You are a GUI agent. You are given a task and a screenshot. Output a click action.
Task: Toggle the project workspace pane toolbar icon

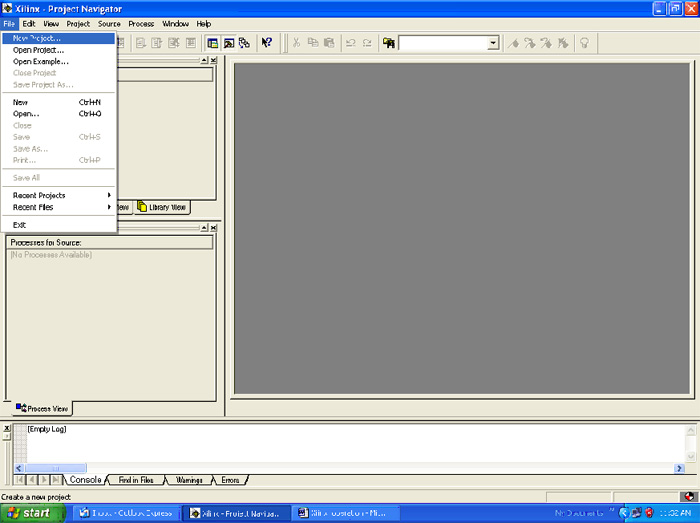(x=212, y=43)
